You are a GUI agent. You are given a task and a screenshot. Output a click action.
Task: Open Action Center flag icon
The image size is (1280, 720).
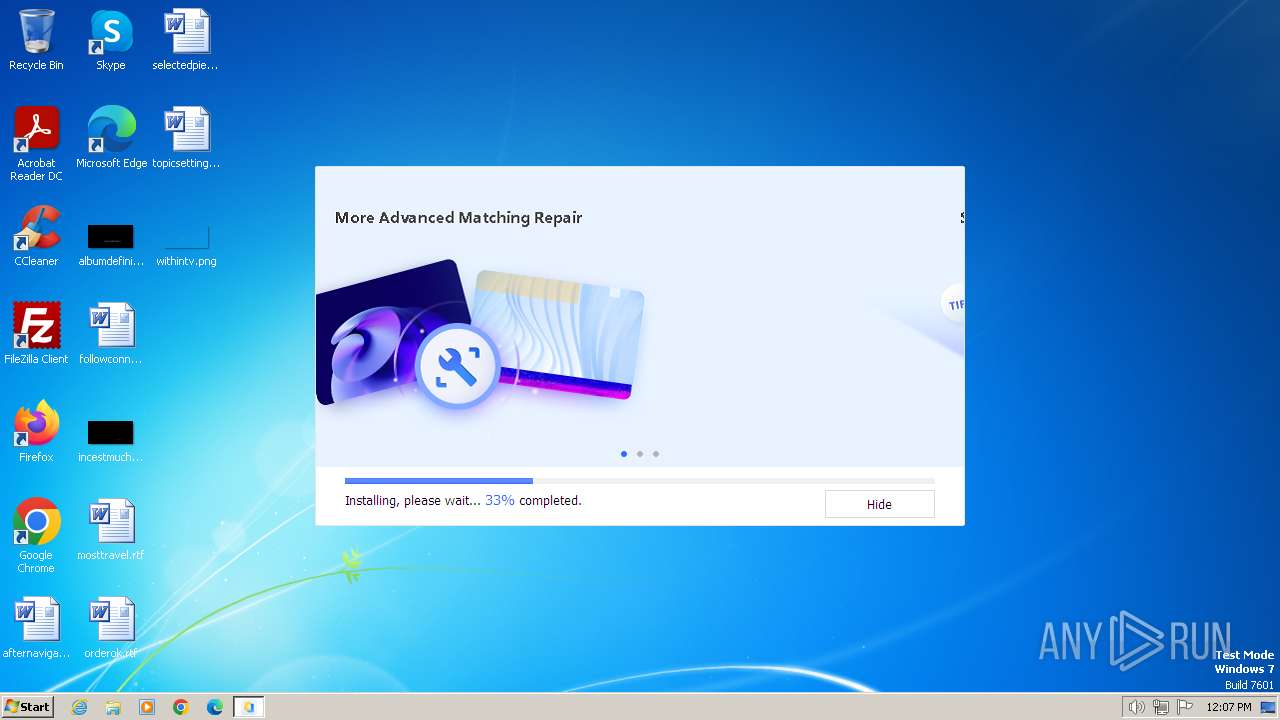click(1185, 707)
